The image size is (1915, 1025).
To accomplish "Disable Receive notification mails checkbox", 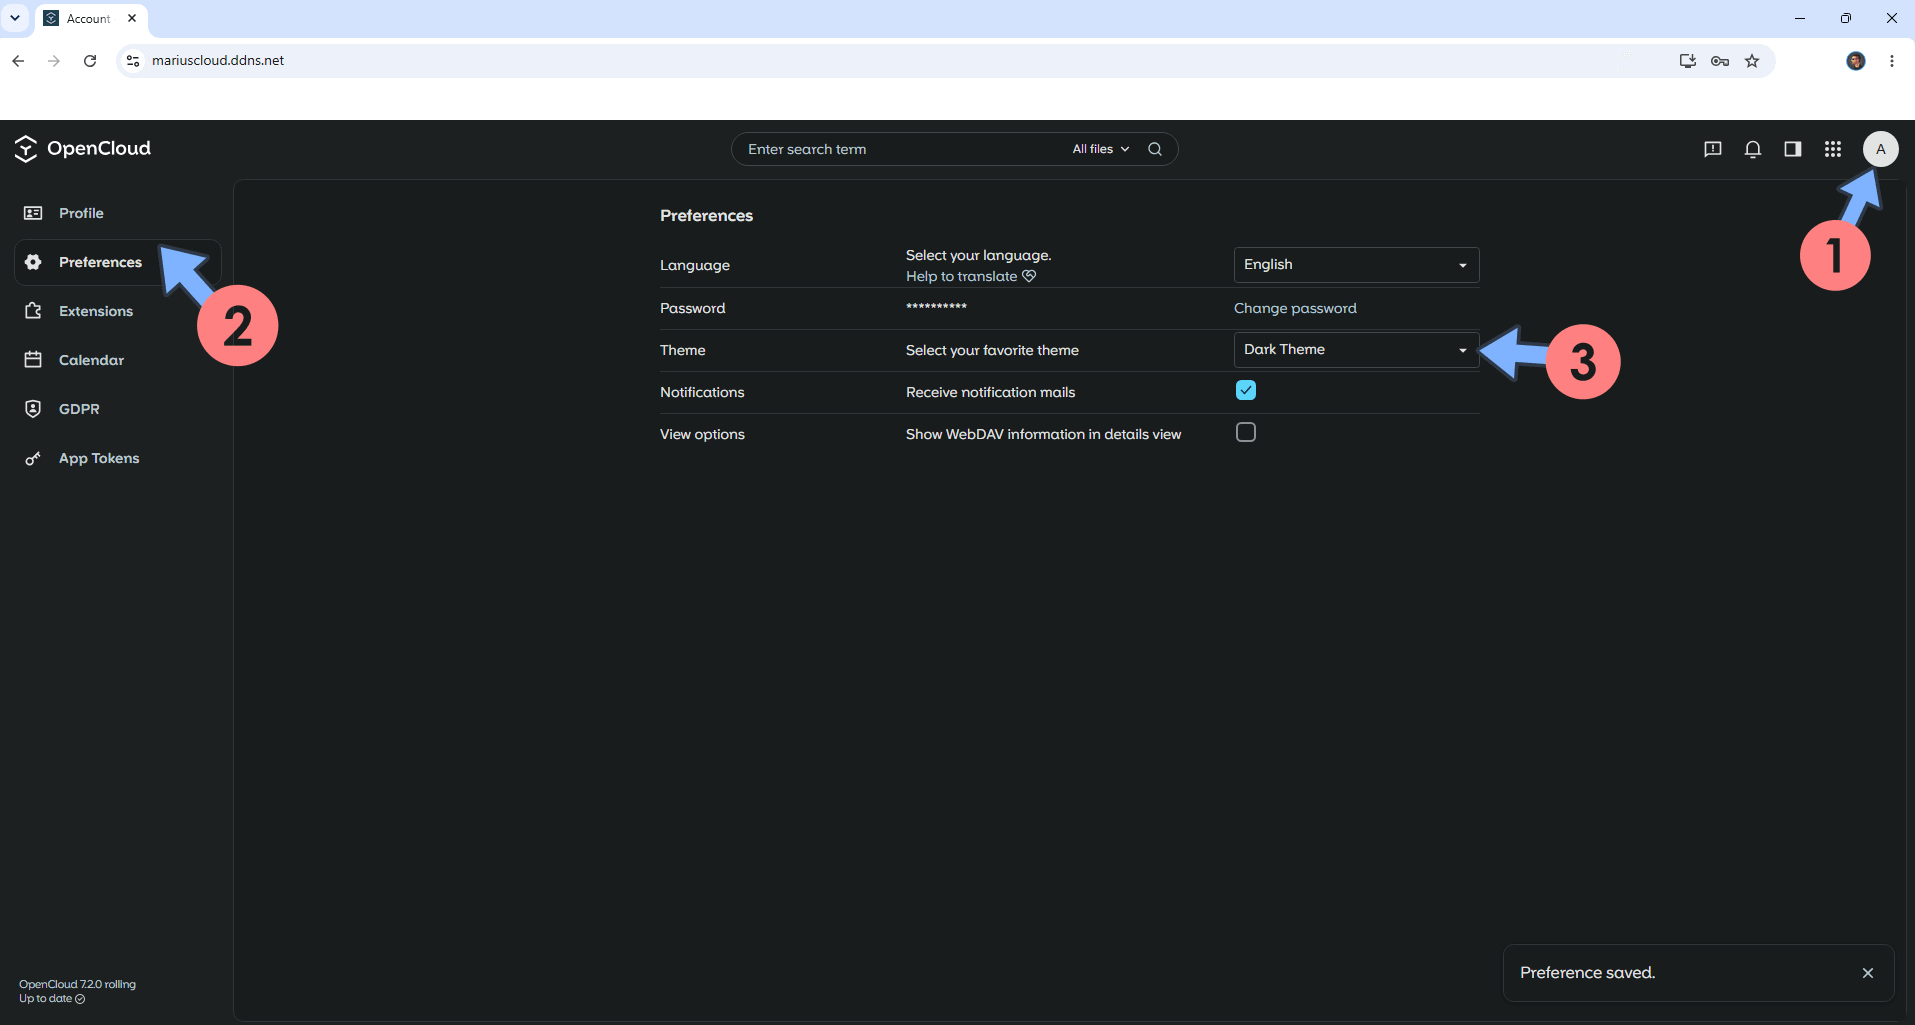I will click(1246, 390).
